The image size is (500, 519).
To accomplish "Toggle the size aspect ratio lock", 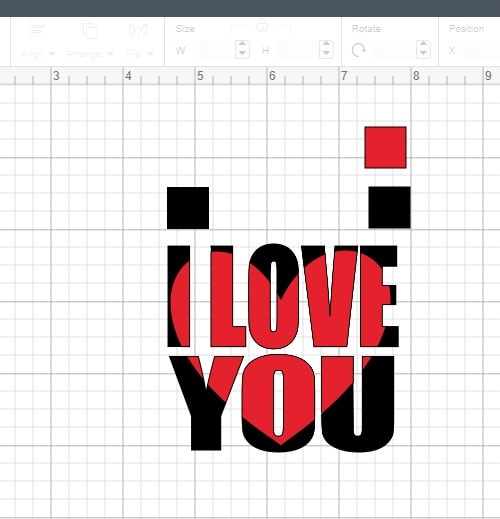I will tap(262, 26).
